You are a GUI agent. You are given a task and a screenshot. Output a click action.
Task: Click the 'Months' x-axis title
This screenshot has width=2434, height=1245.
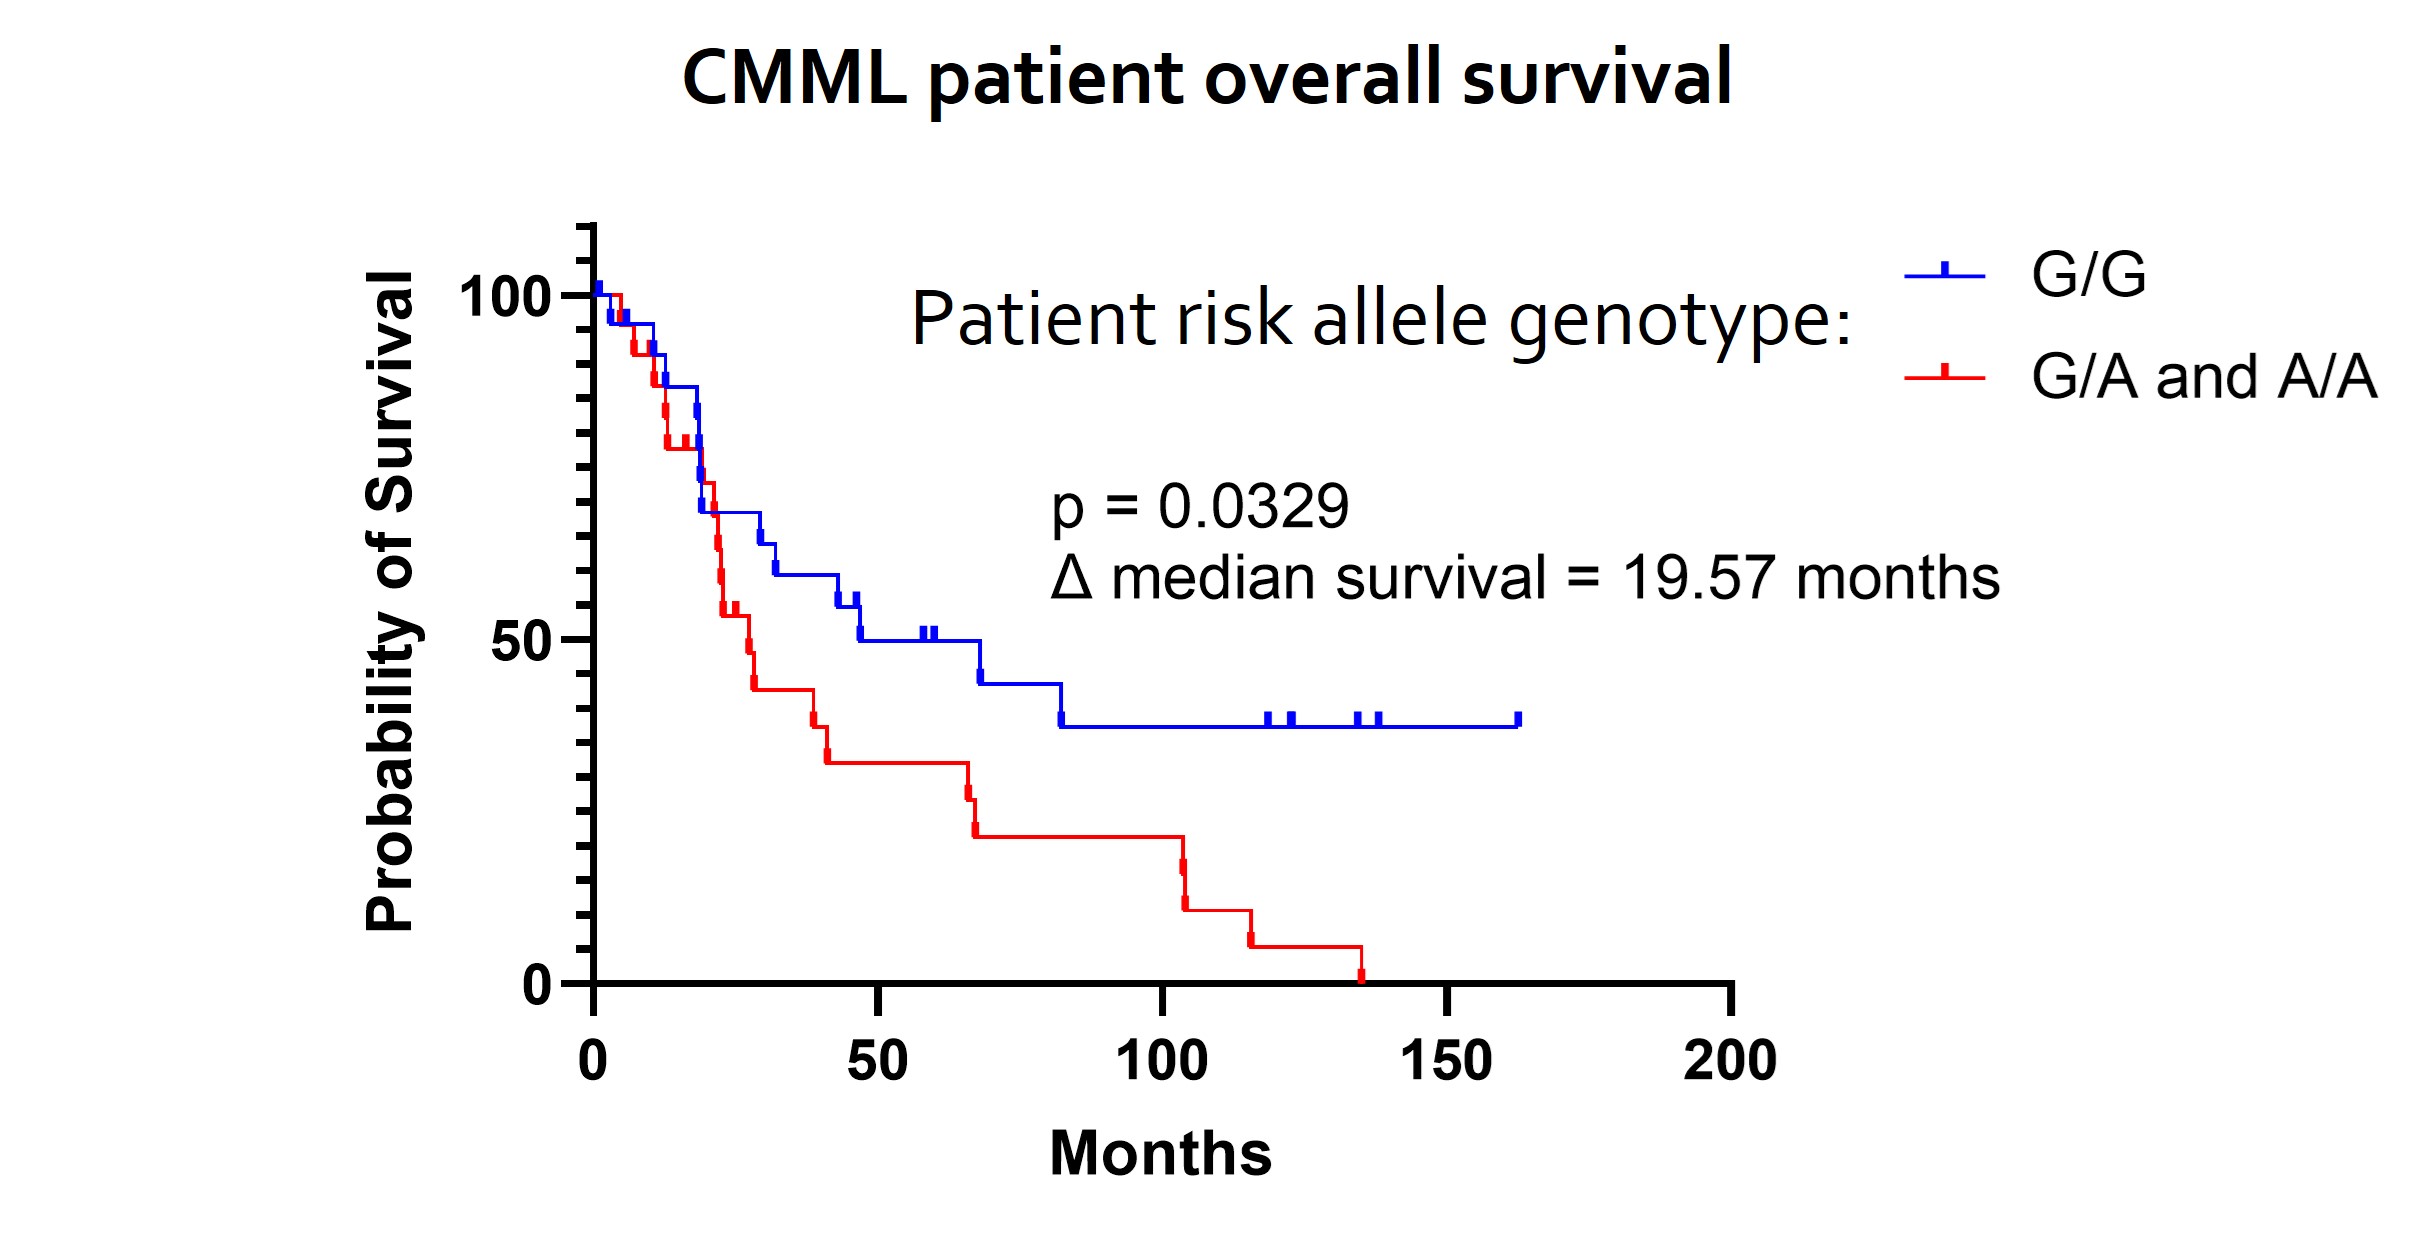click(x=1160, y=1153)
